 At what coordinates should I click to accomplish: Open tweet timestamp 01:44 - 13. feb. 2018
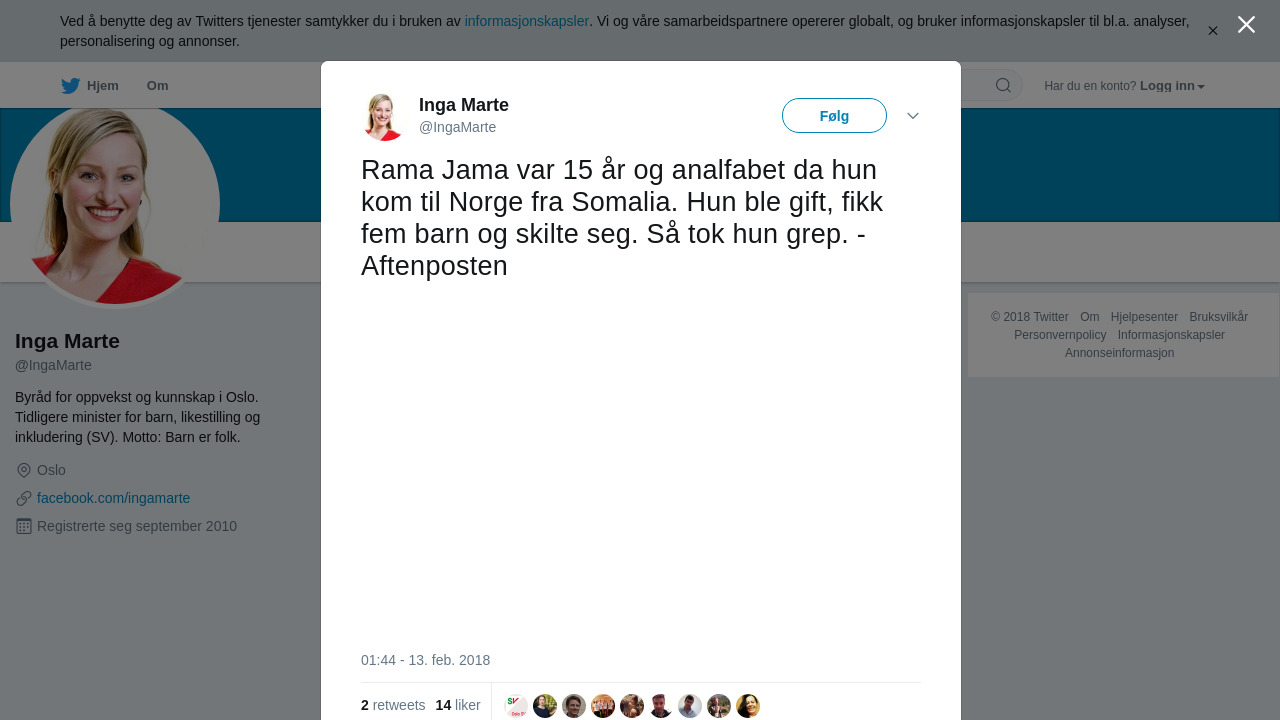pyautogui.click(x=425, y=660)
